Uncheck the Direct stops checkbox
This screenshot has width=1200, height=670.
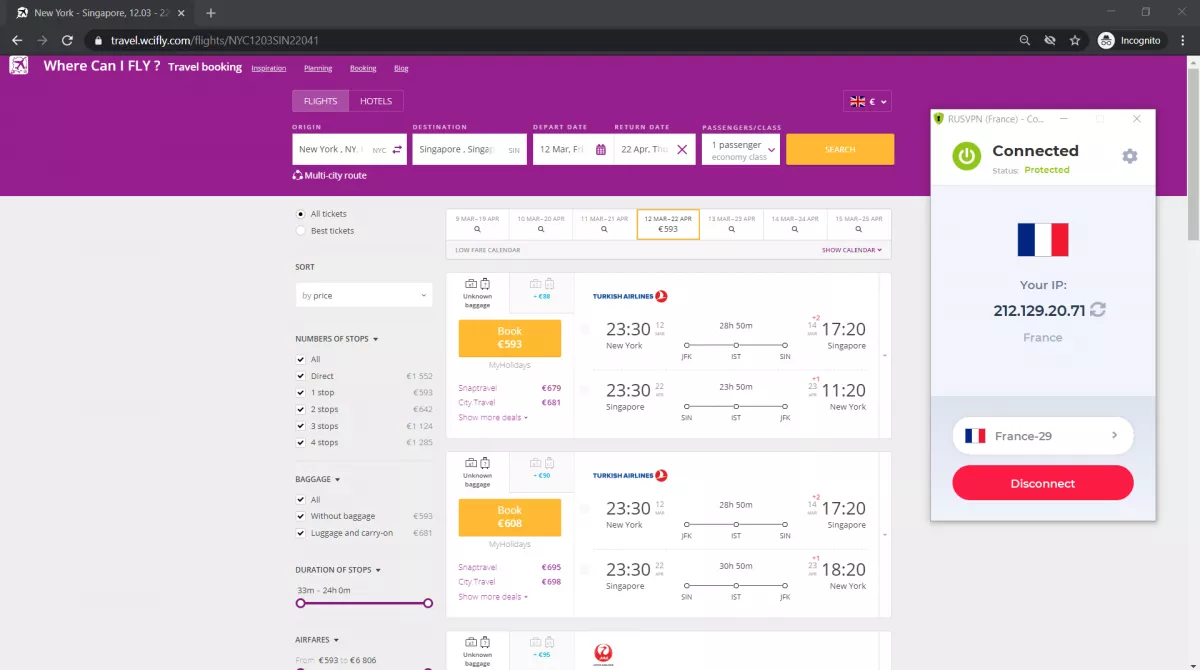[x=301, y=376]
